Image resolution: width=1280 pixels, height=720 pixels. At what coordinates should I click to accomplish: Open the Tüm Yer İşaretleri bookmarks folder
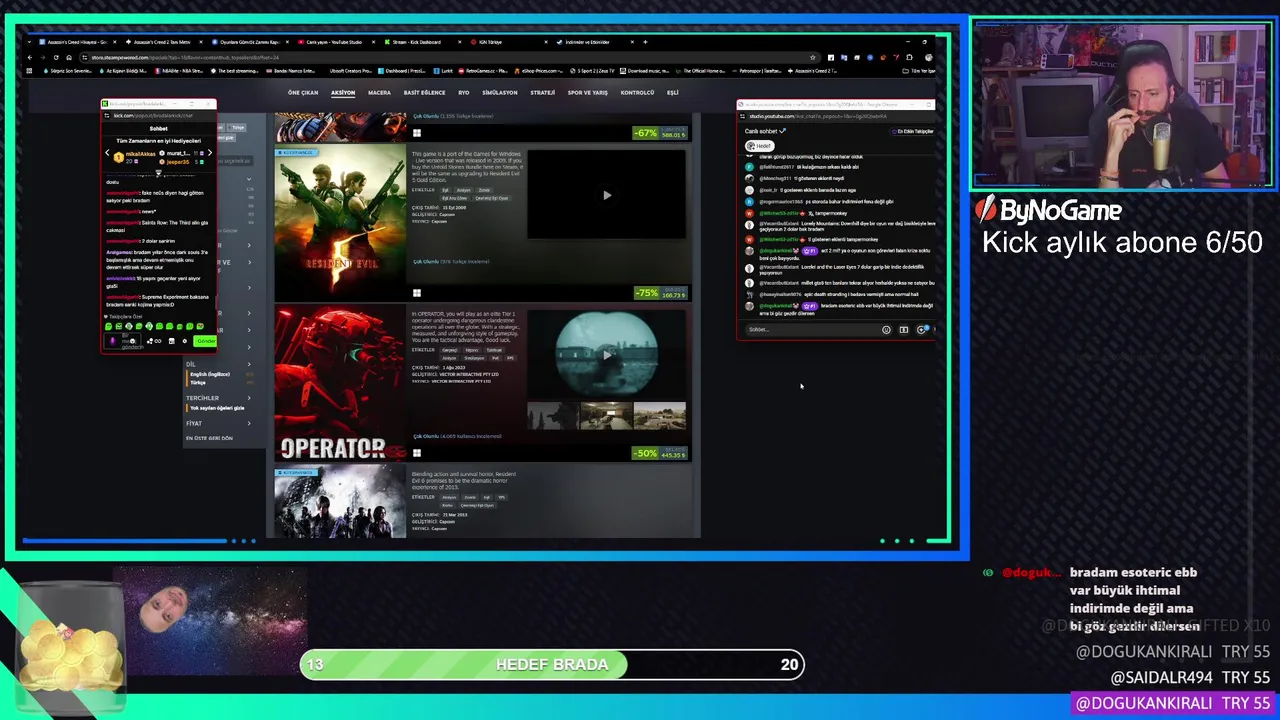coord(917,71)
